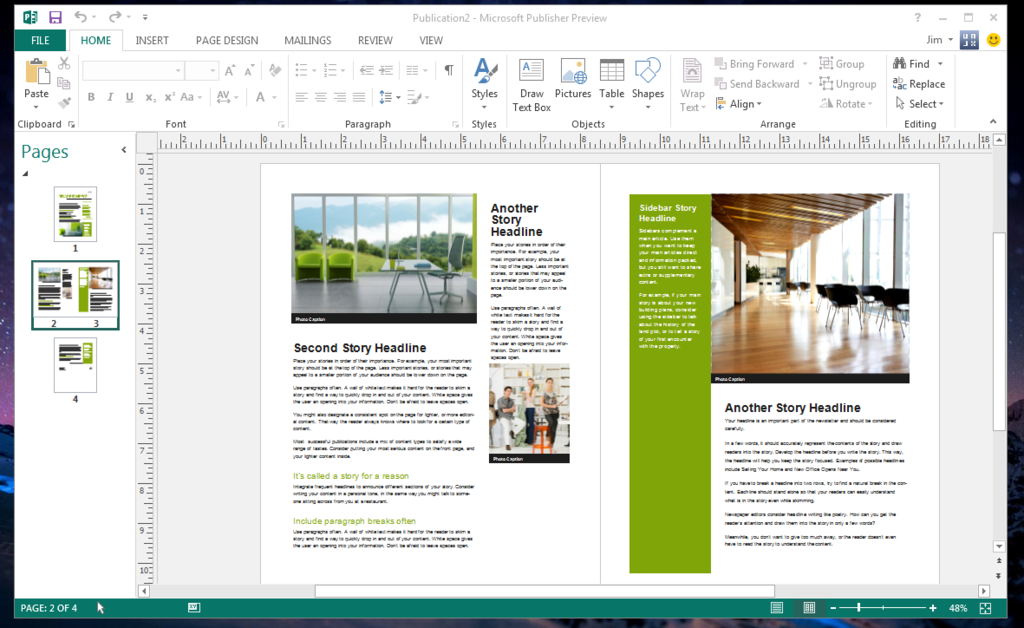
Task: Click the zoom slider handle
Action: coord(859,608)
